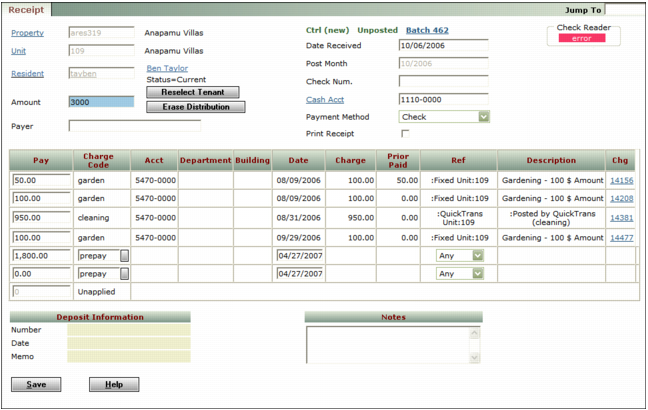648x410 pixels.
Task: Open Help for this form
Action: (x=114, y=385)
